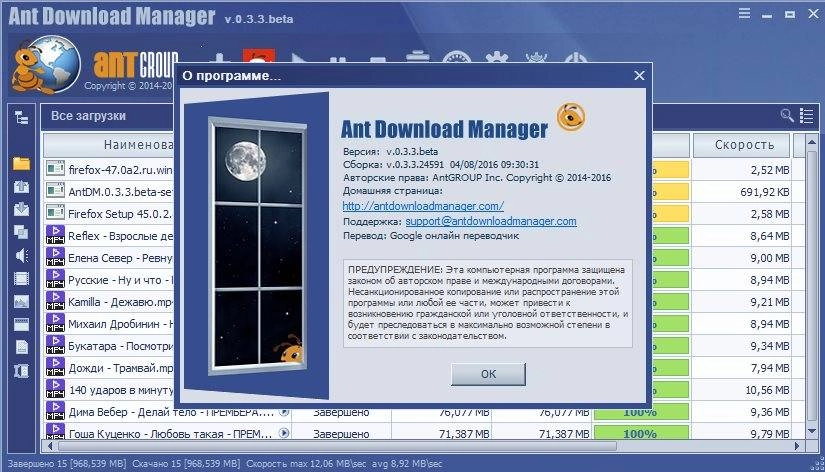825x472 pixels.
Task: Open the search magnifier in downloads header
Action: 787,115
